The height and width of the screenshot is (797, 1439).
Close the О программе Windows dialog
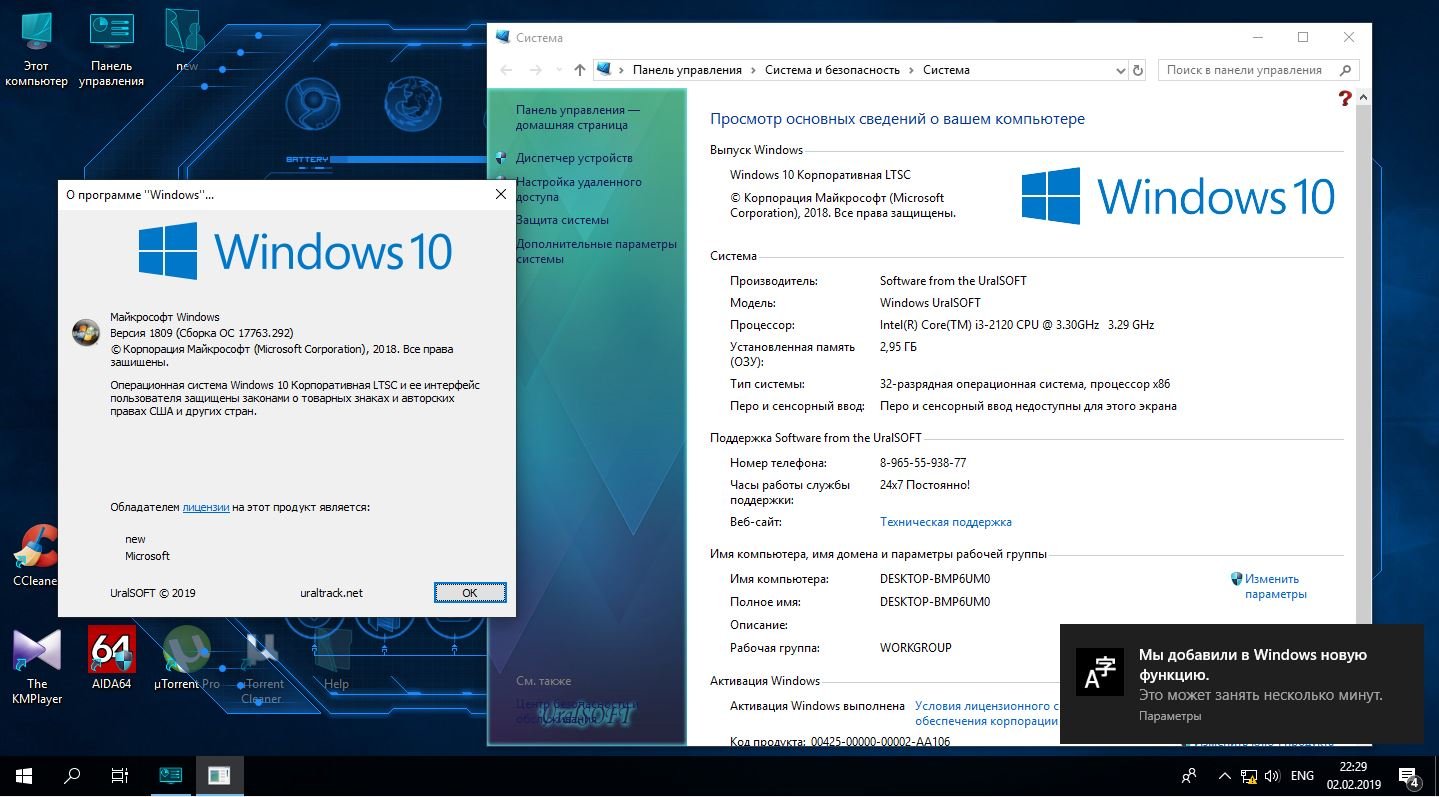[x=501, y=194]
